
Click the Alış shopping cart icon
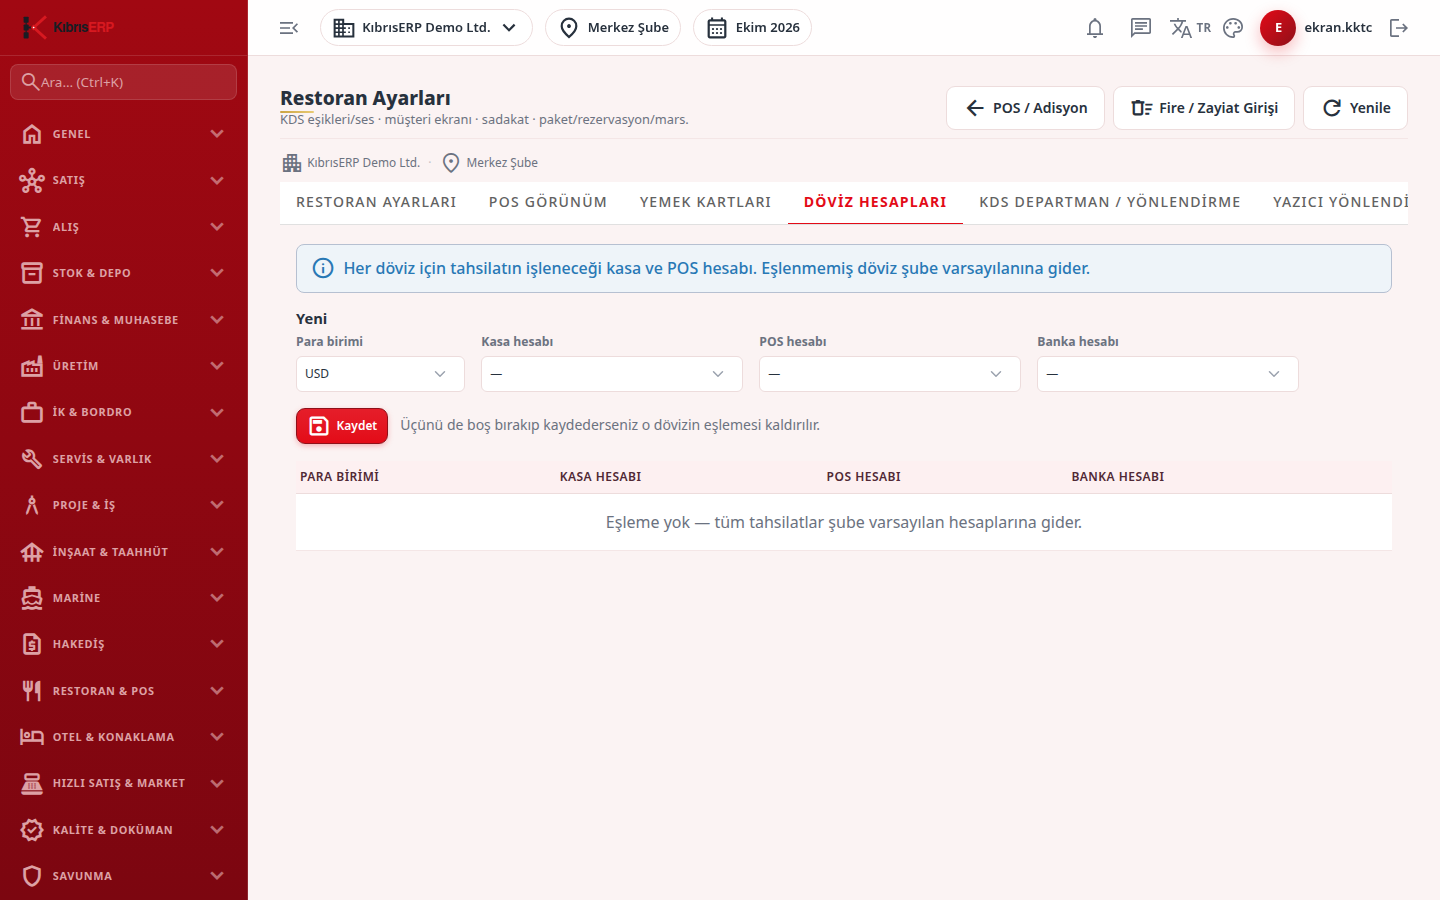32,227
